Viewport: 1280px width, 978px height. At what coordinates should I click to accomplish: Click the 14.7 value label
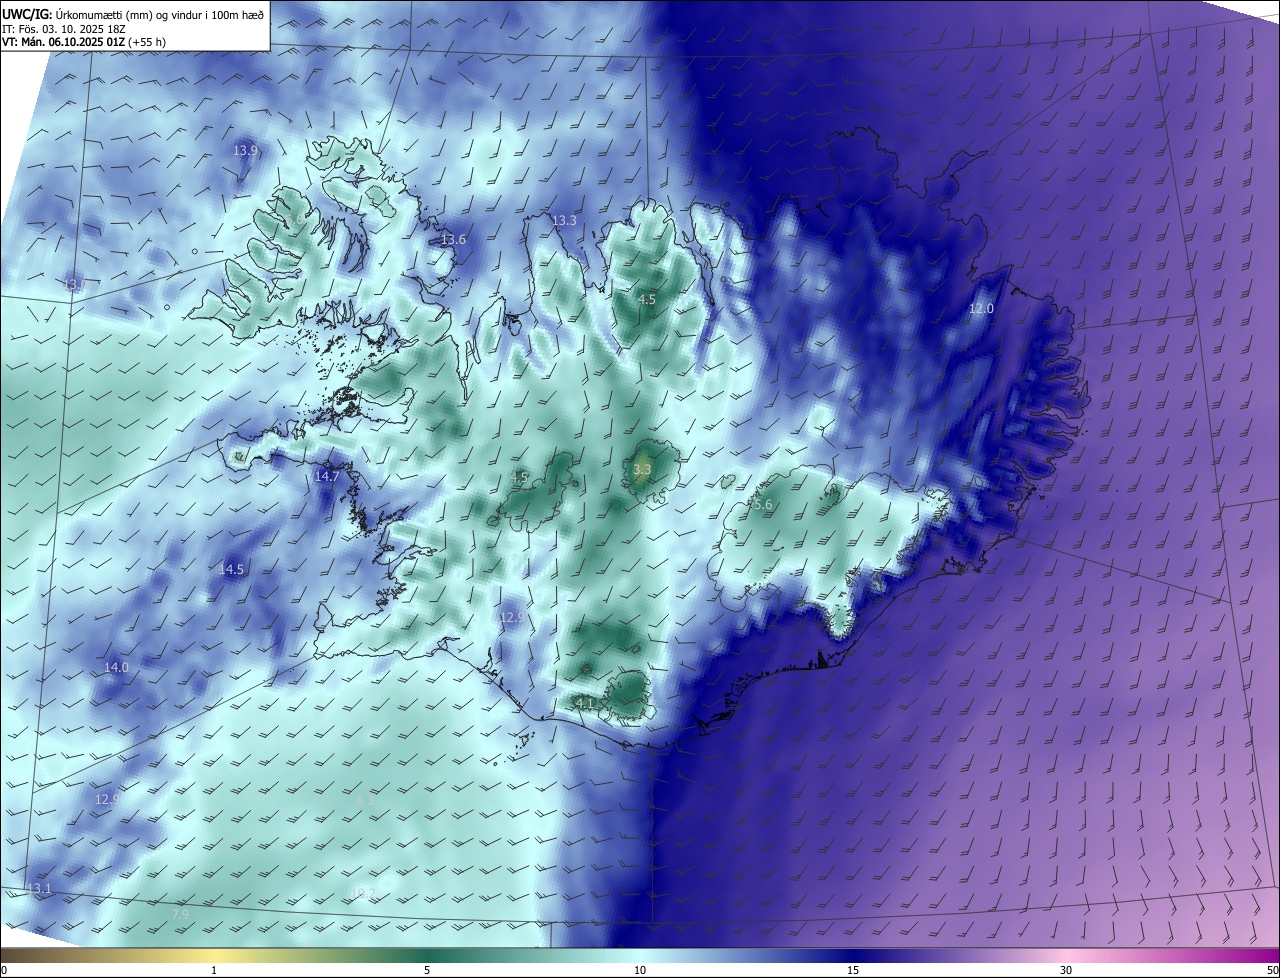tap(328, 477)
